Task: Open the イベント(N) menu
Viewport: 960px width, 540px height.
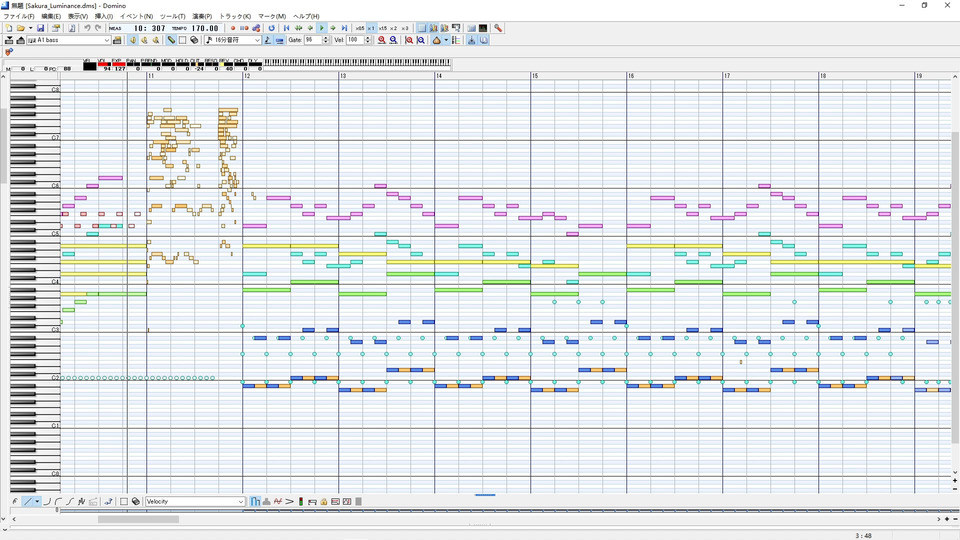Action: pyautogui.click(x=136, y=17)
